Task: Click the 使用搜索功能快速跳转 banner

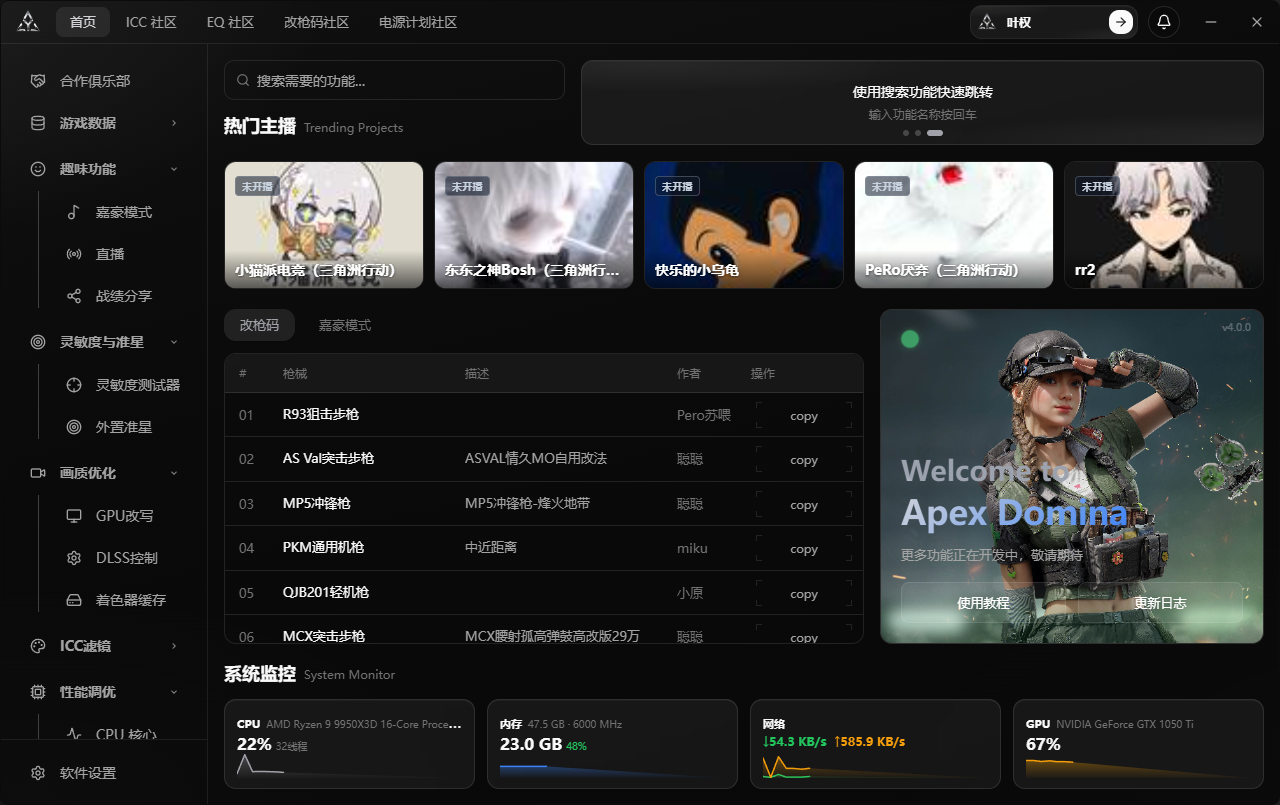Action: tap(922, 102)
